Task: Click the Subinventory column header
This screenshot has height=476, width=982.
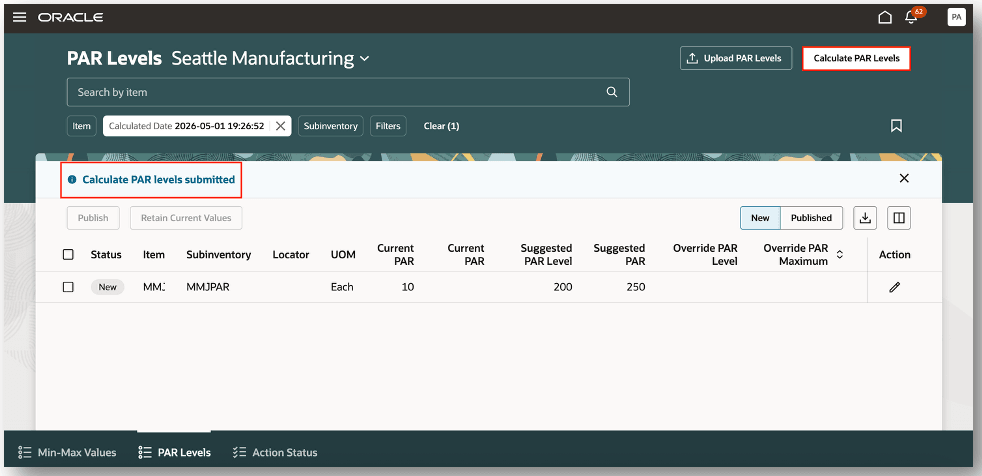Action: (219, 254)
